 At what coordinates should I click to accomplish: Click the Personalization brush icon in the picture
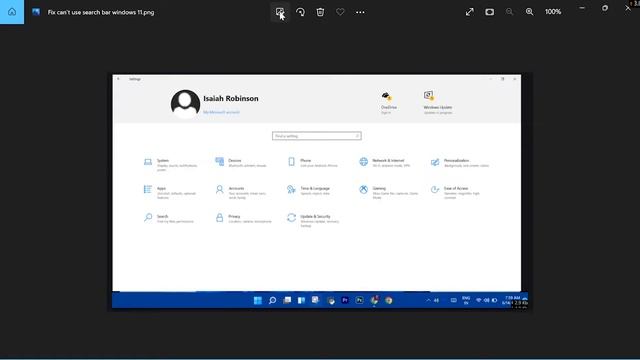click(x=435, y=162)
